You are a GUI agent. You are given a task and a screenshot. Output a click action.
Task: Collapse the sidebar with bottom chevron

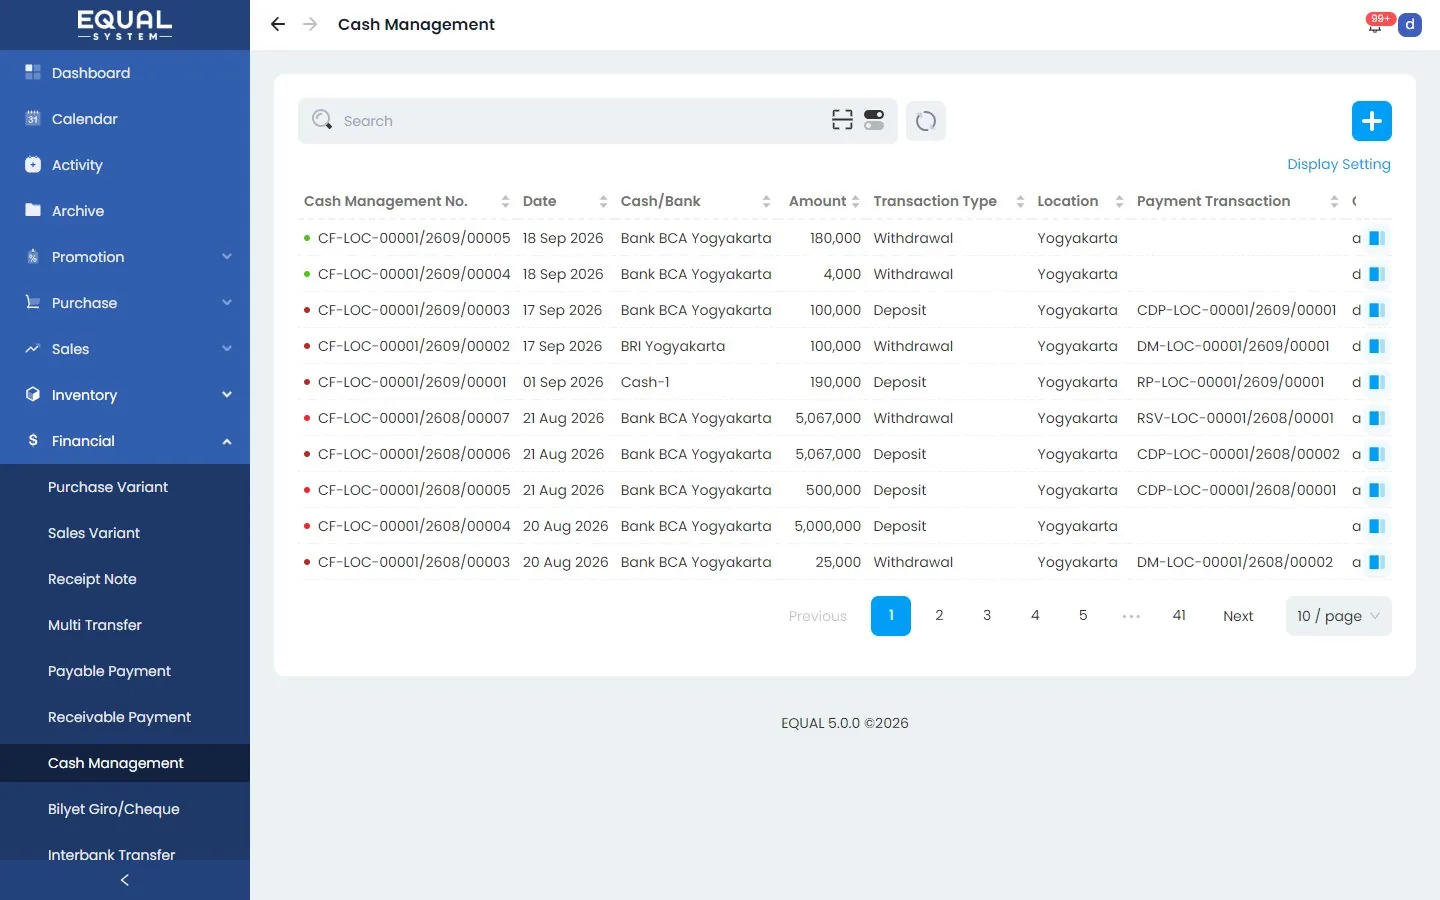tap(125, 880)
